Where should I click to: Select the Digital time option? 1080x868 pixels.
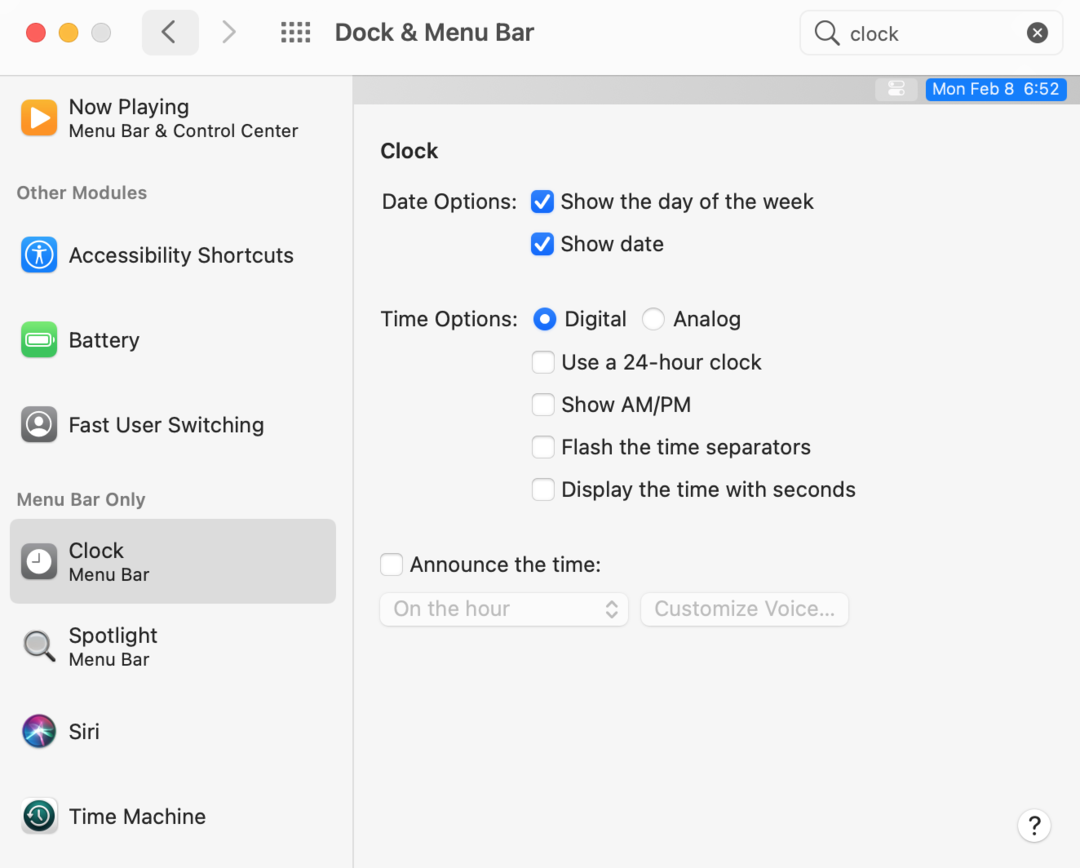544,319
